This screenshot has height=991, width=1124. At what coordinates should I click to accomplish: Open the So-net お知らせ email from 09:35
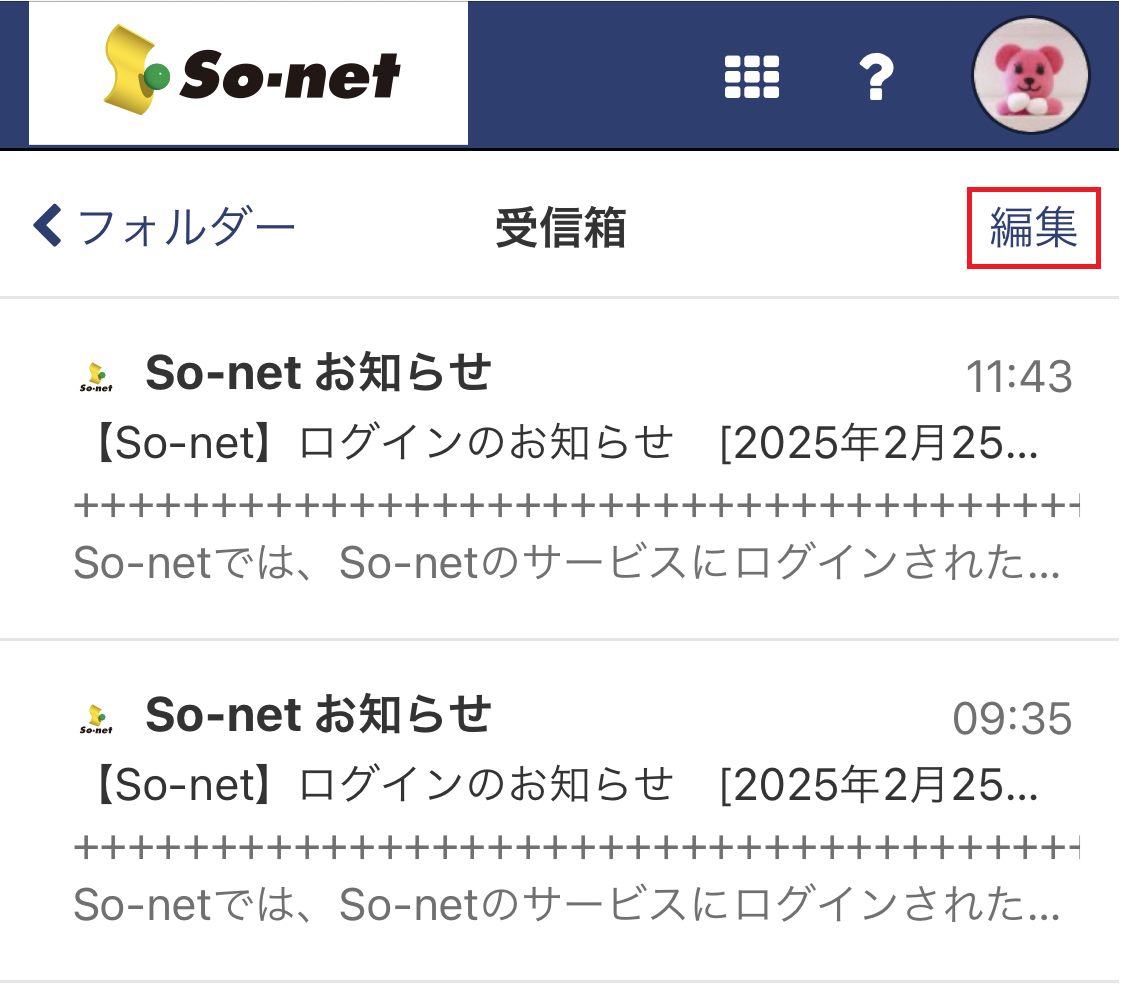pos(318,715)
